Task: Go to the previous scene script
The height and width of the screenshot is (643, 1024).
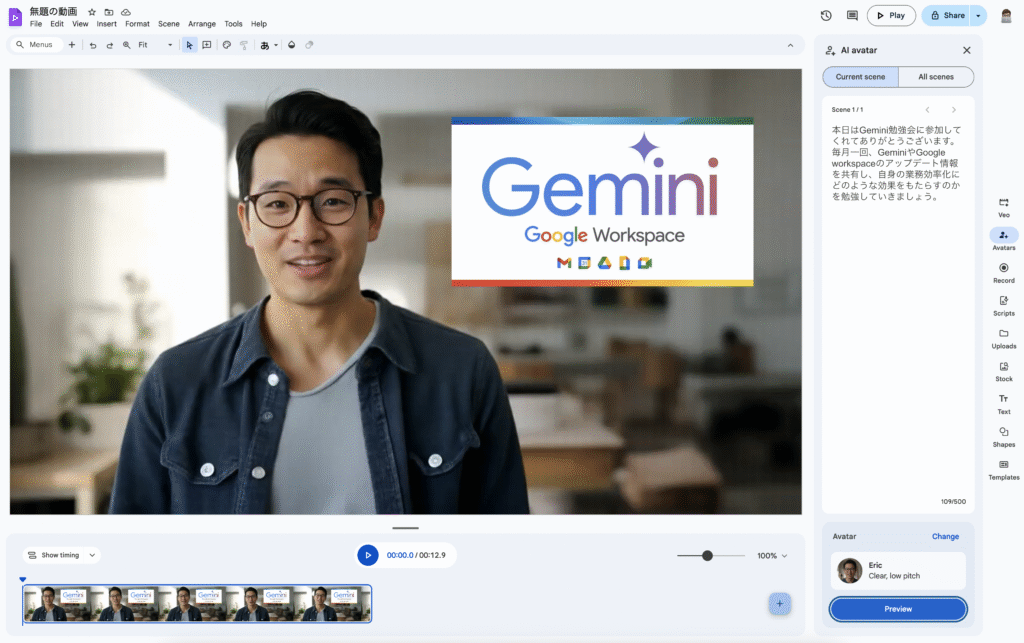Action: (927, 110)
